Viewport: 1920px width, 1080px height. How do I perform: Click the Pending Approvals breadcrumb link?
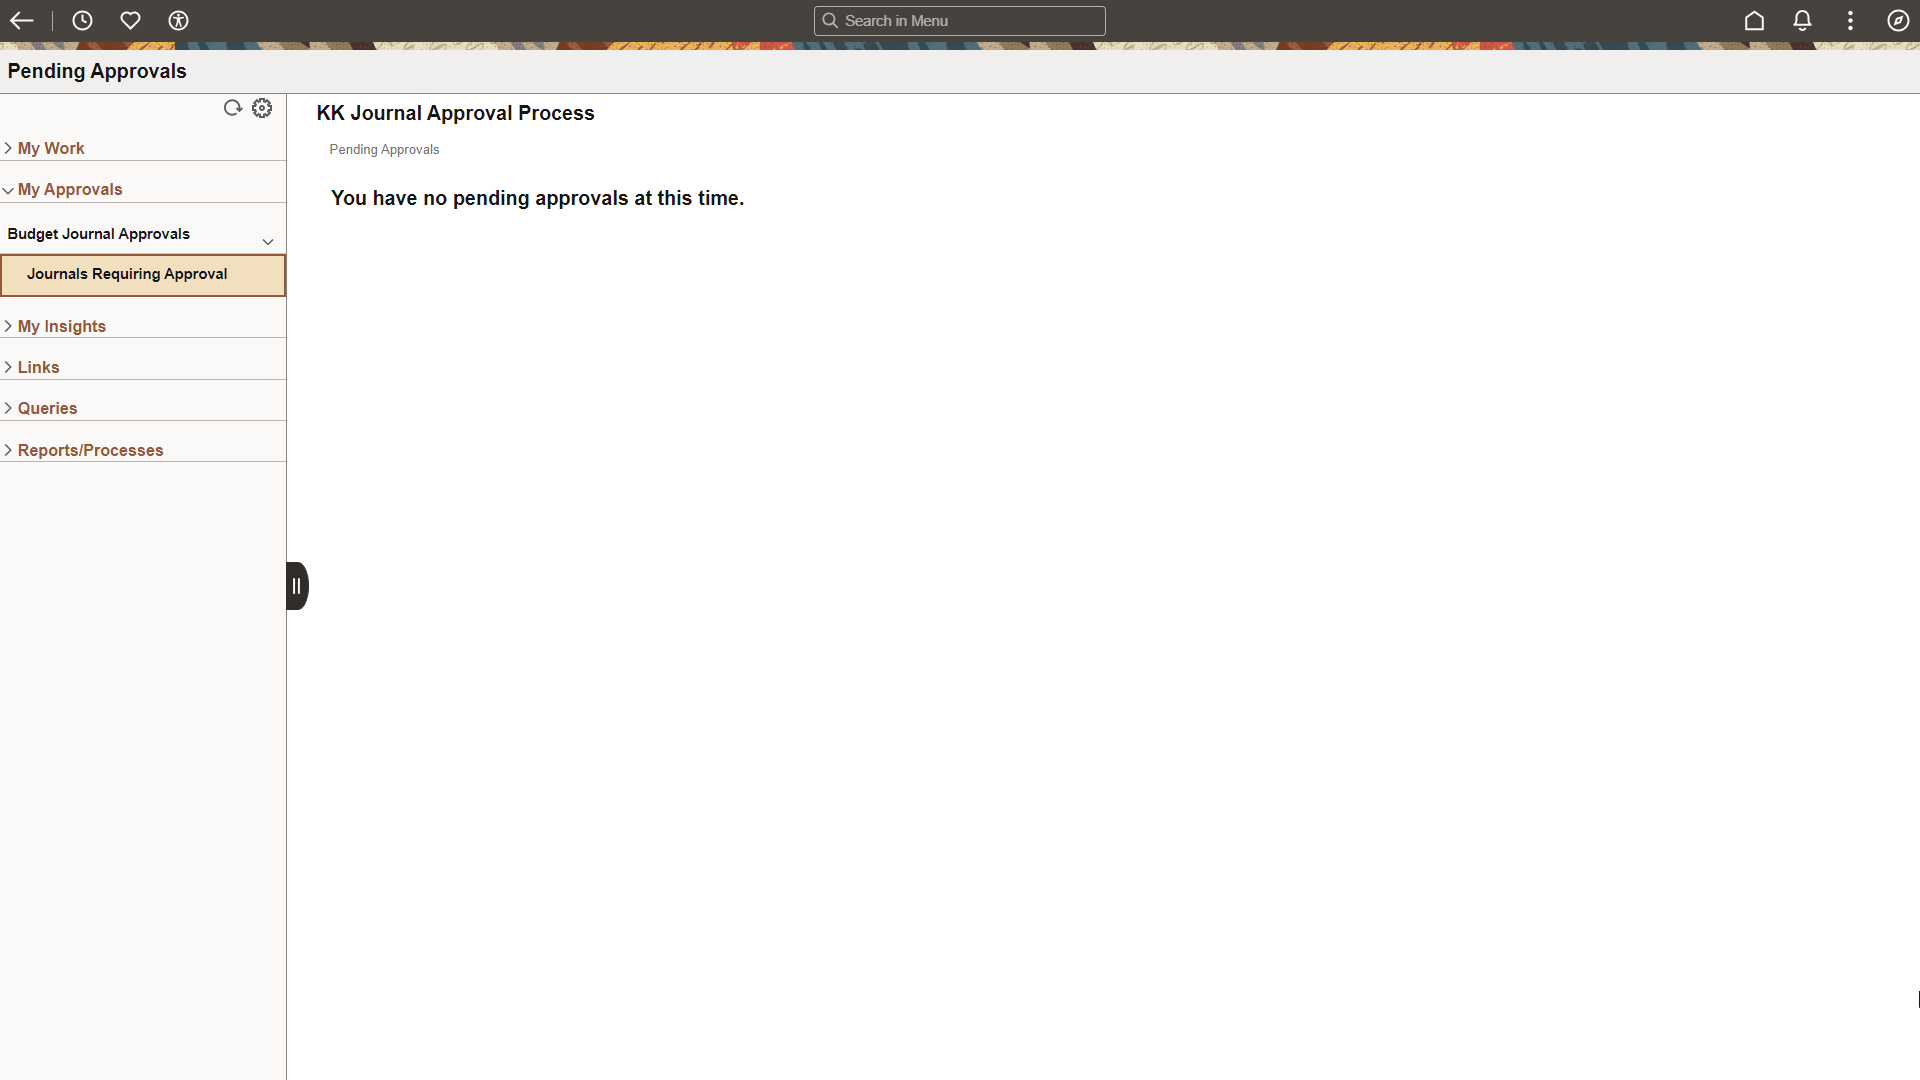(x=384, y=148)
